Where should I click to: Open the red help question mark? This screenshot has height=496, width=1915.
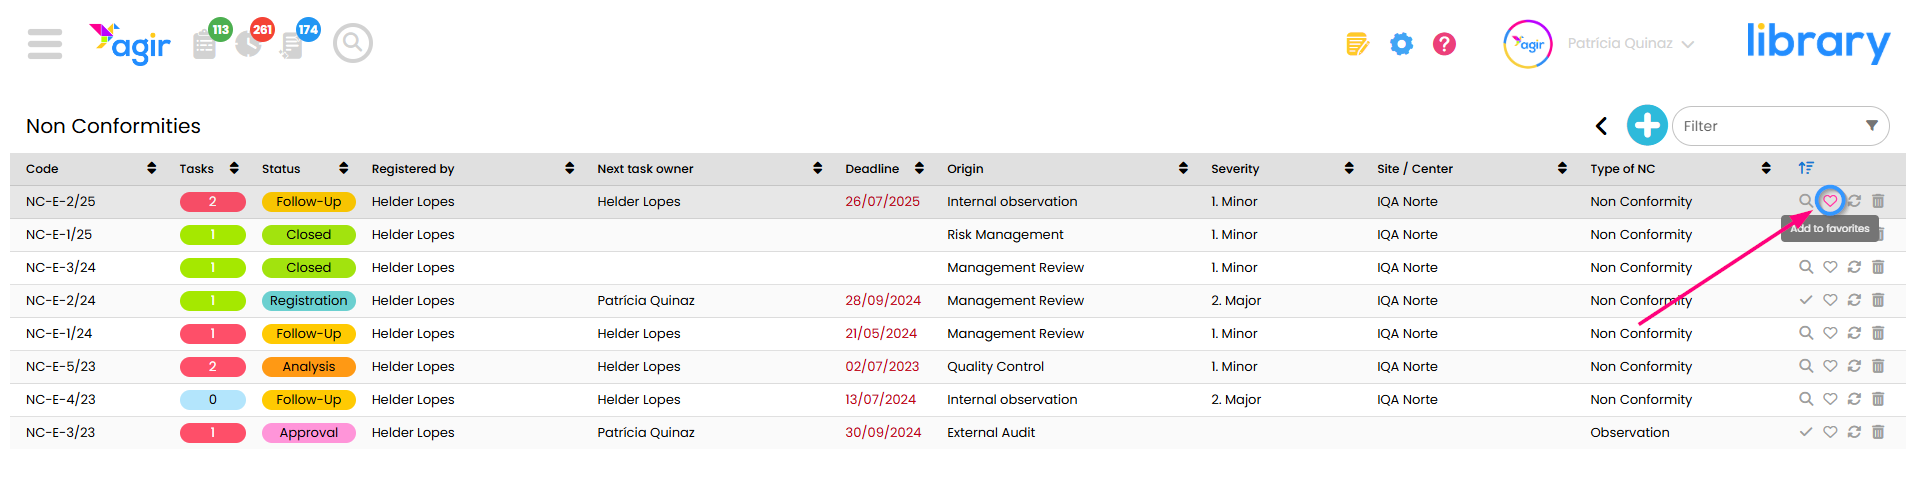1444,44
